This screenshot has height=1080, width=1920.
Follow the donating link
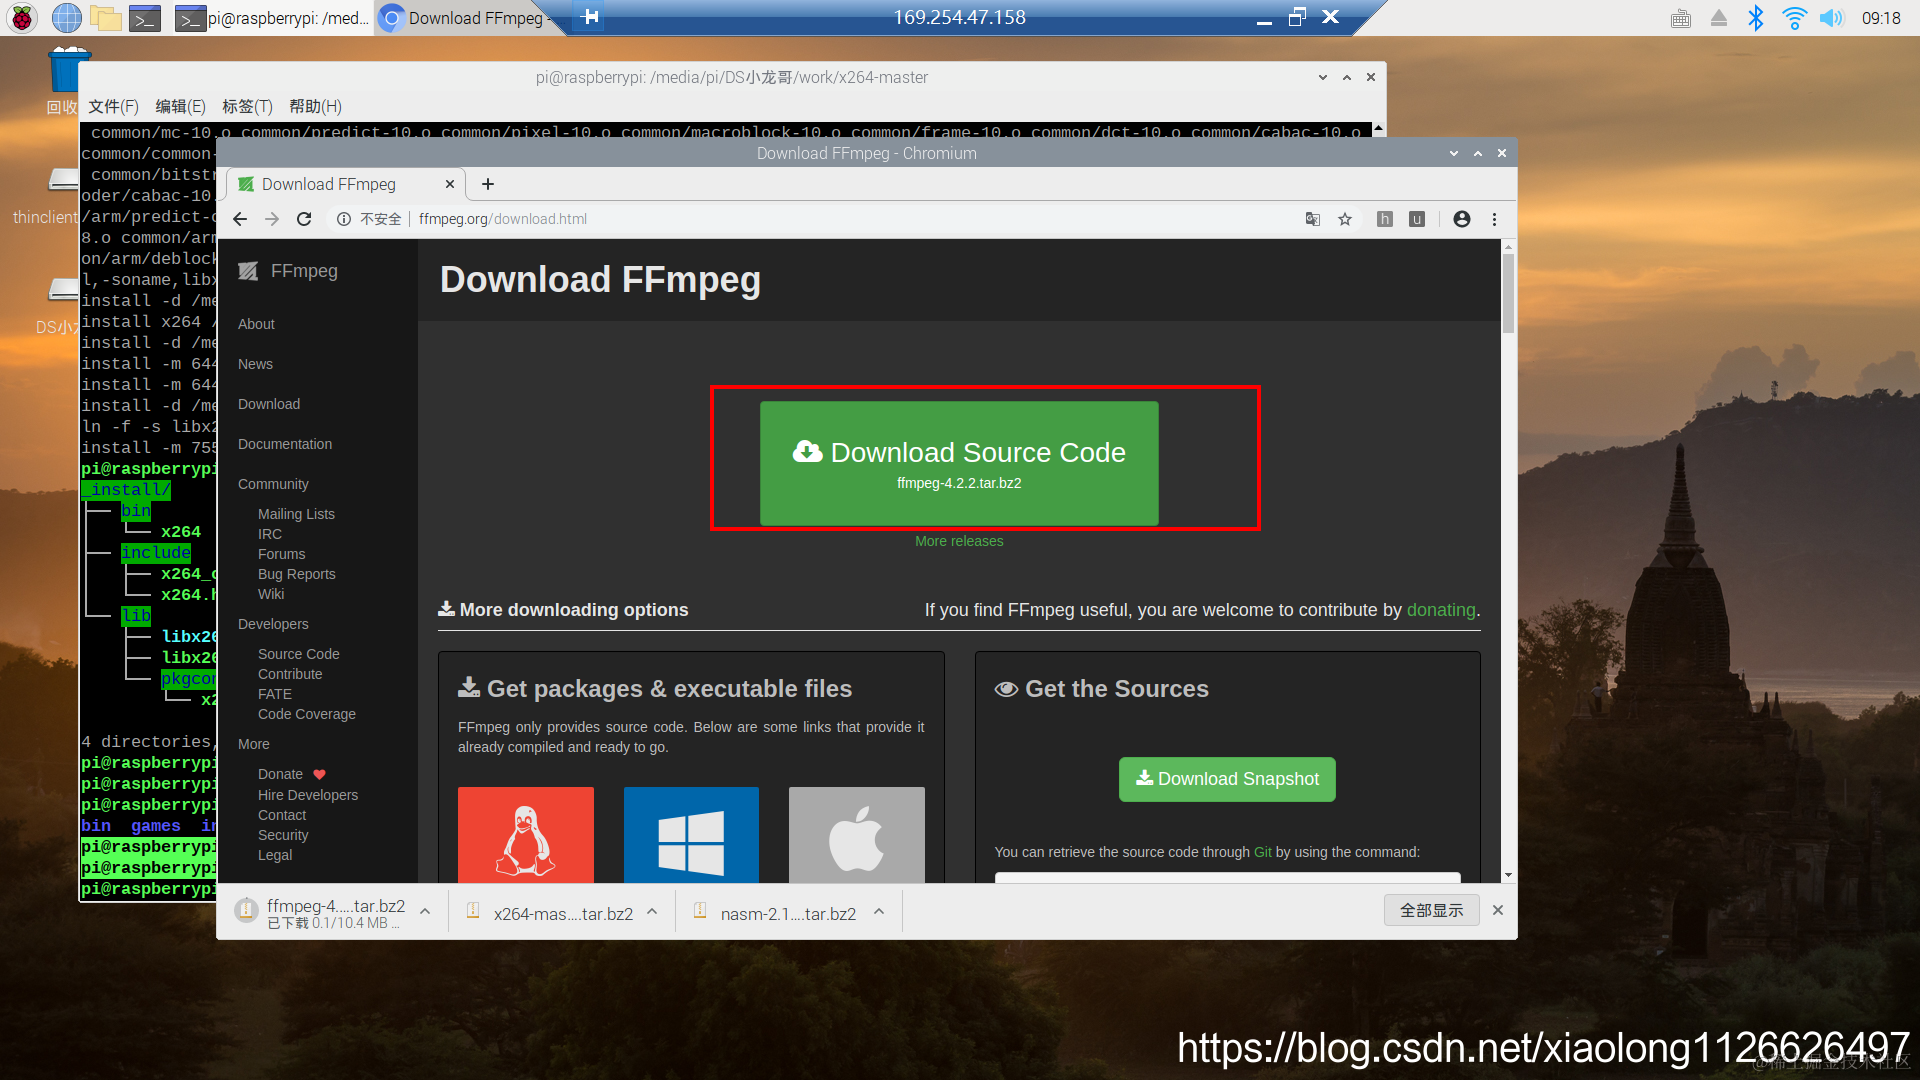(x=1441, y=610)
